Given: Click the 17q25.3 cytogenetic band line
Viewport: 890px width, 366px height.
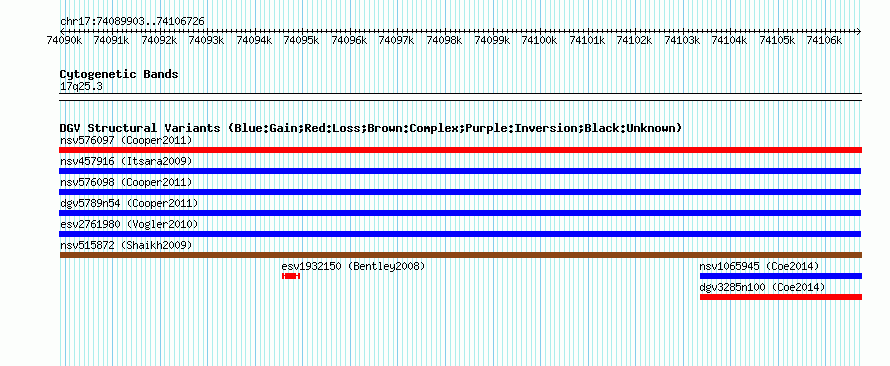Looking at the screenshot, I should pyautogui.click(x=460, y=97).
